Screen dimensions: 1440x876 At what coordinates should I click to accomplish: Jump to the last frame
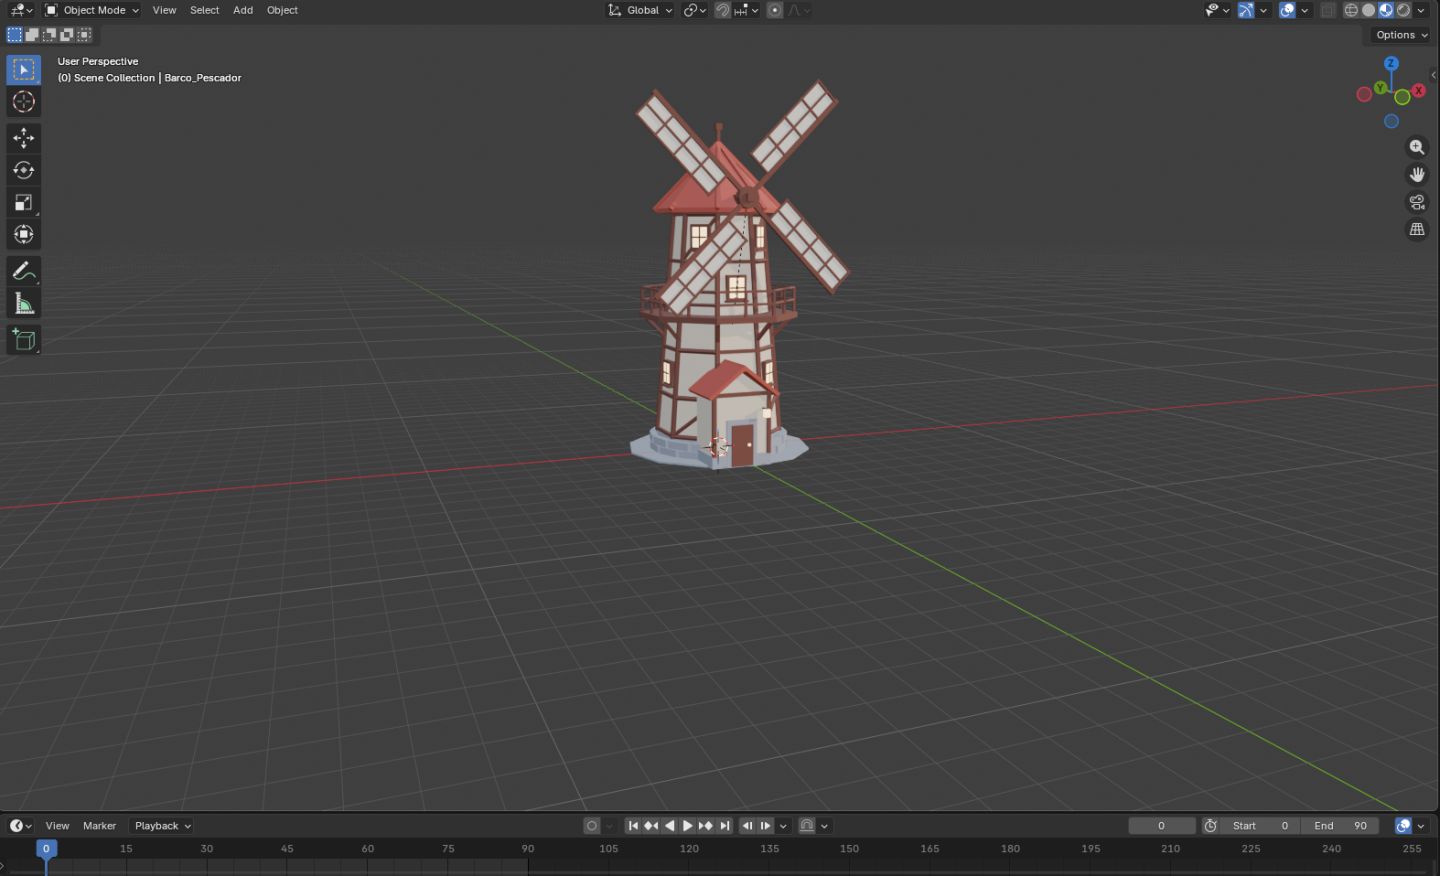725,826
